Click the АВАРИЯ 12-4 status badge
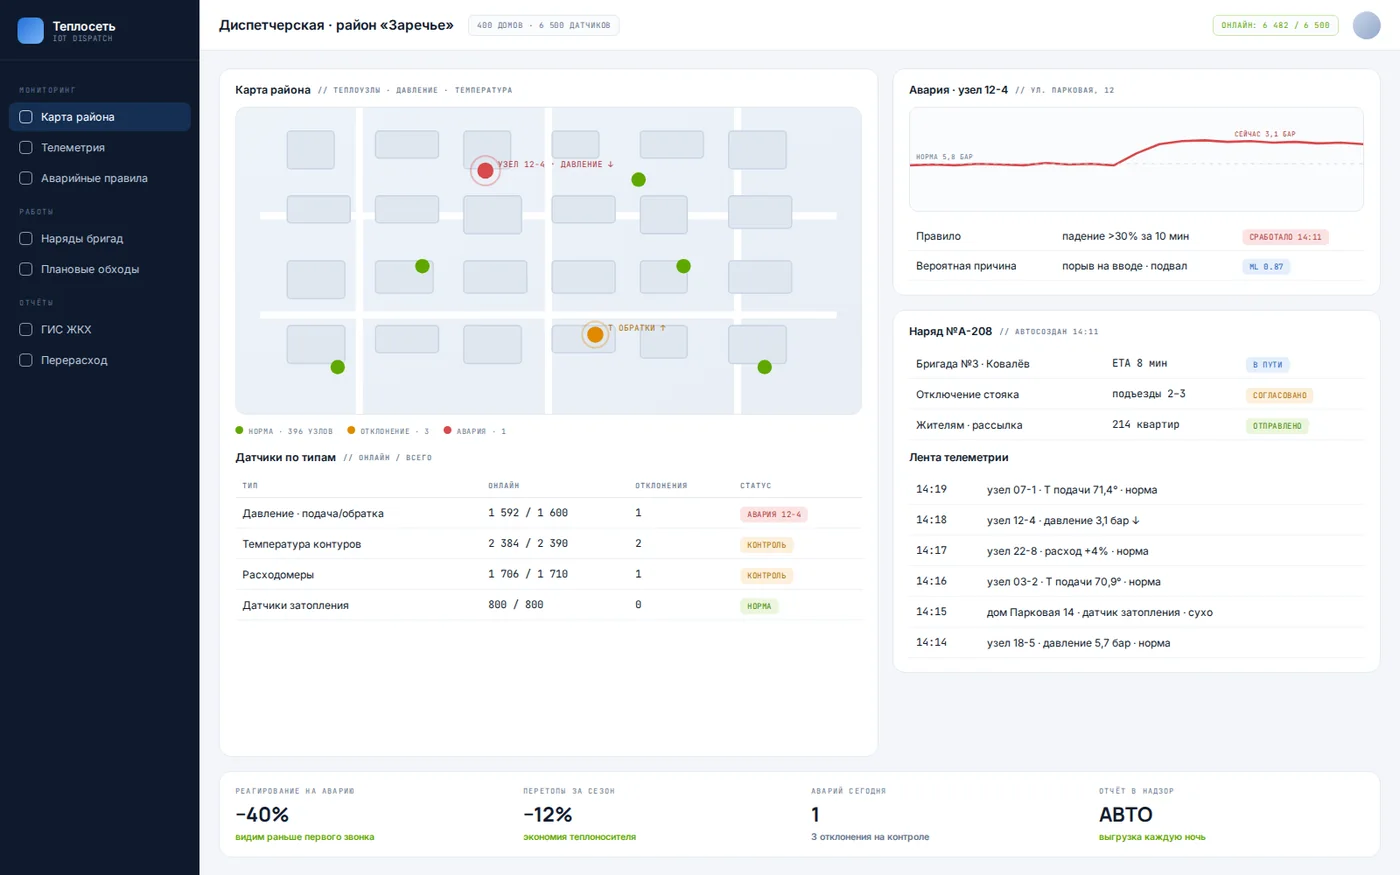Viewport: 1400px width, 875px height. 773,514
